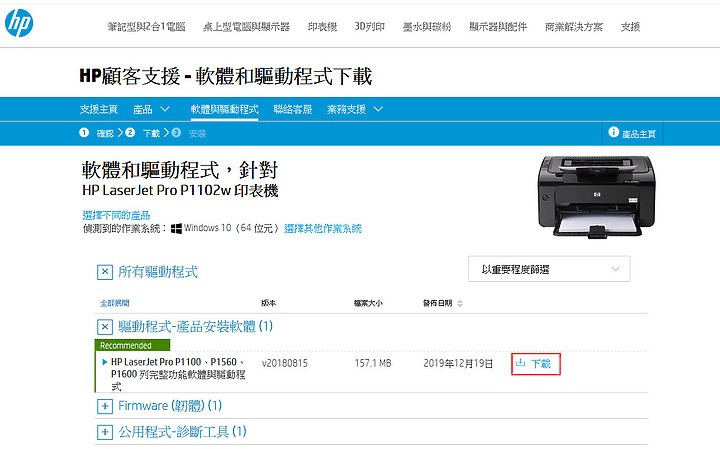Collapse 驅動程式-產品安裝軟體 section
Viewport: 720px width, 449px height.
pos(105,327)
